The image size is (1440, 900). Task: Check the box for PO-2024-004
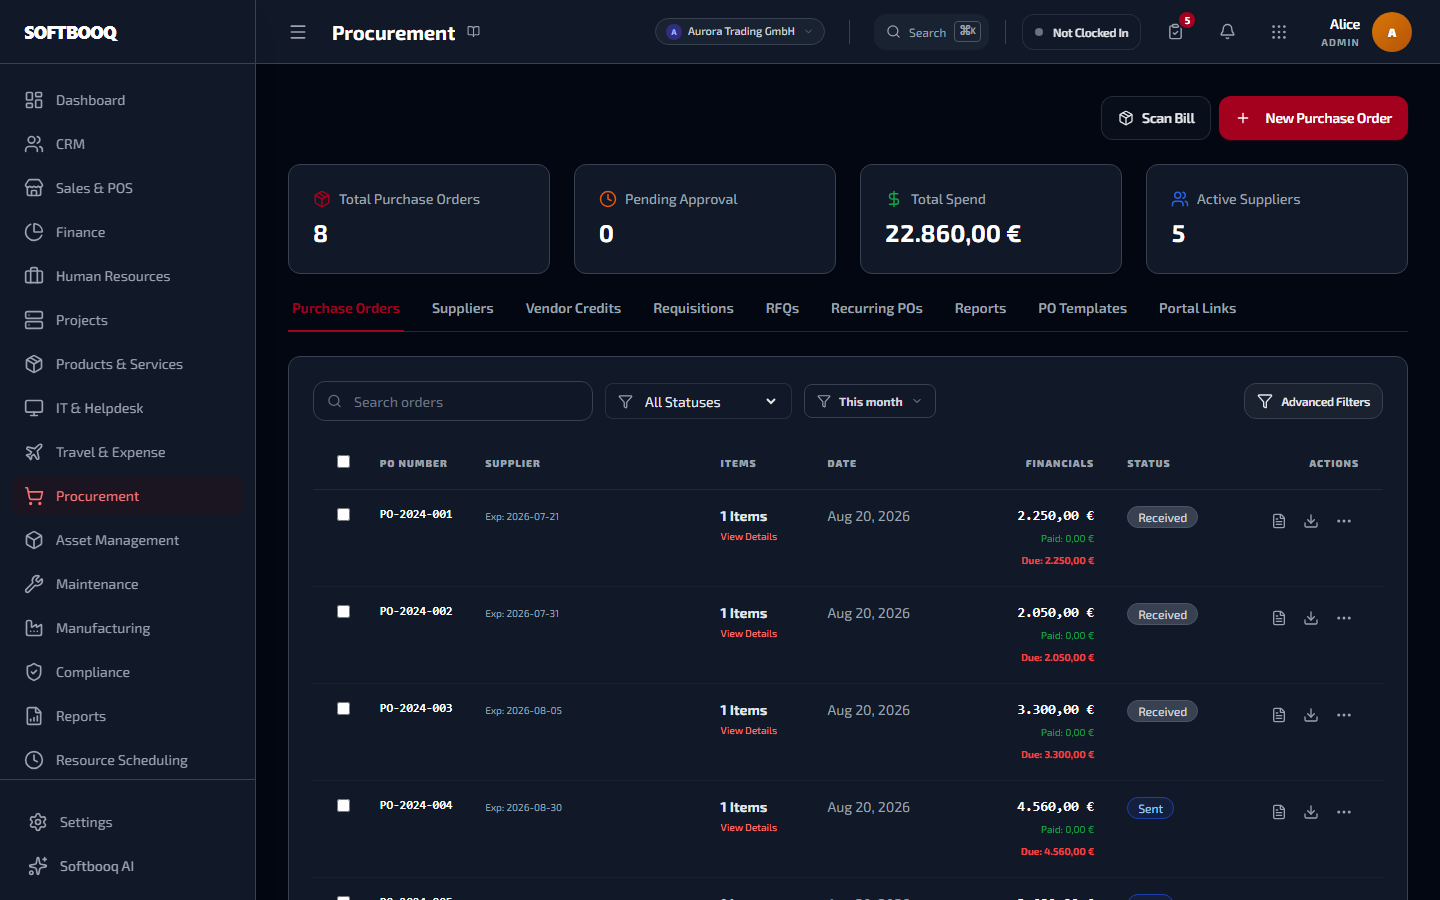343,805
